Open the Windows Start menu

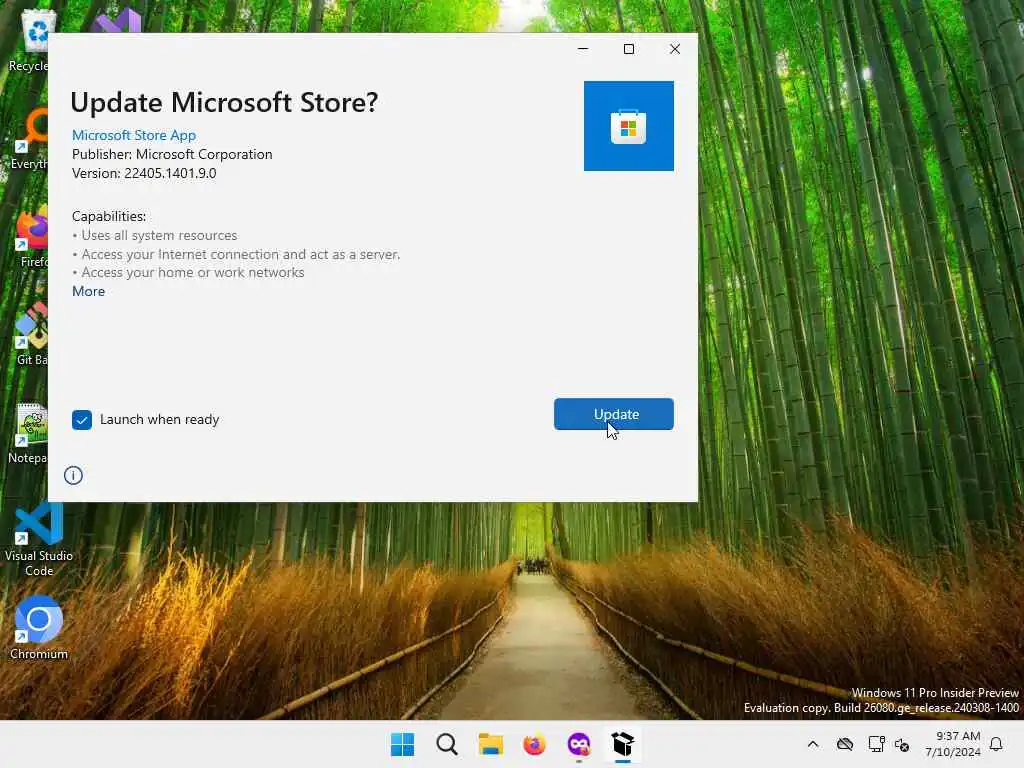pos(402,744)
